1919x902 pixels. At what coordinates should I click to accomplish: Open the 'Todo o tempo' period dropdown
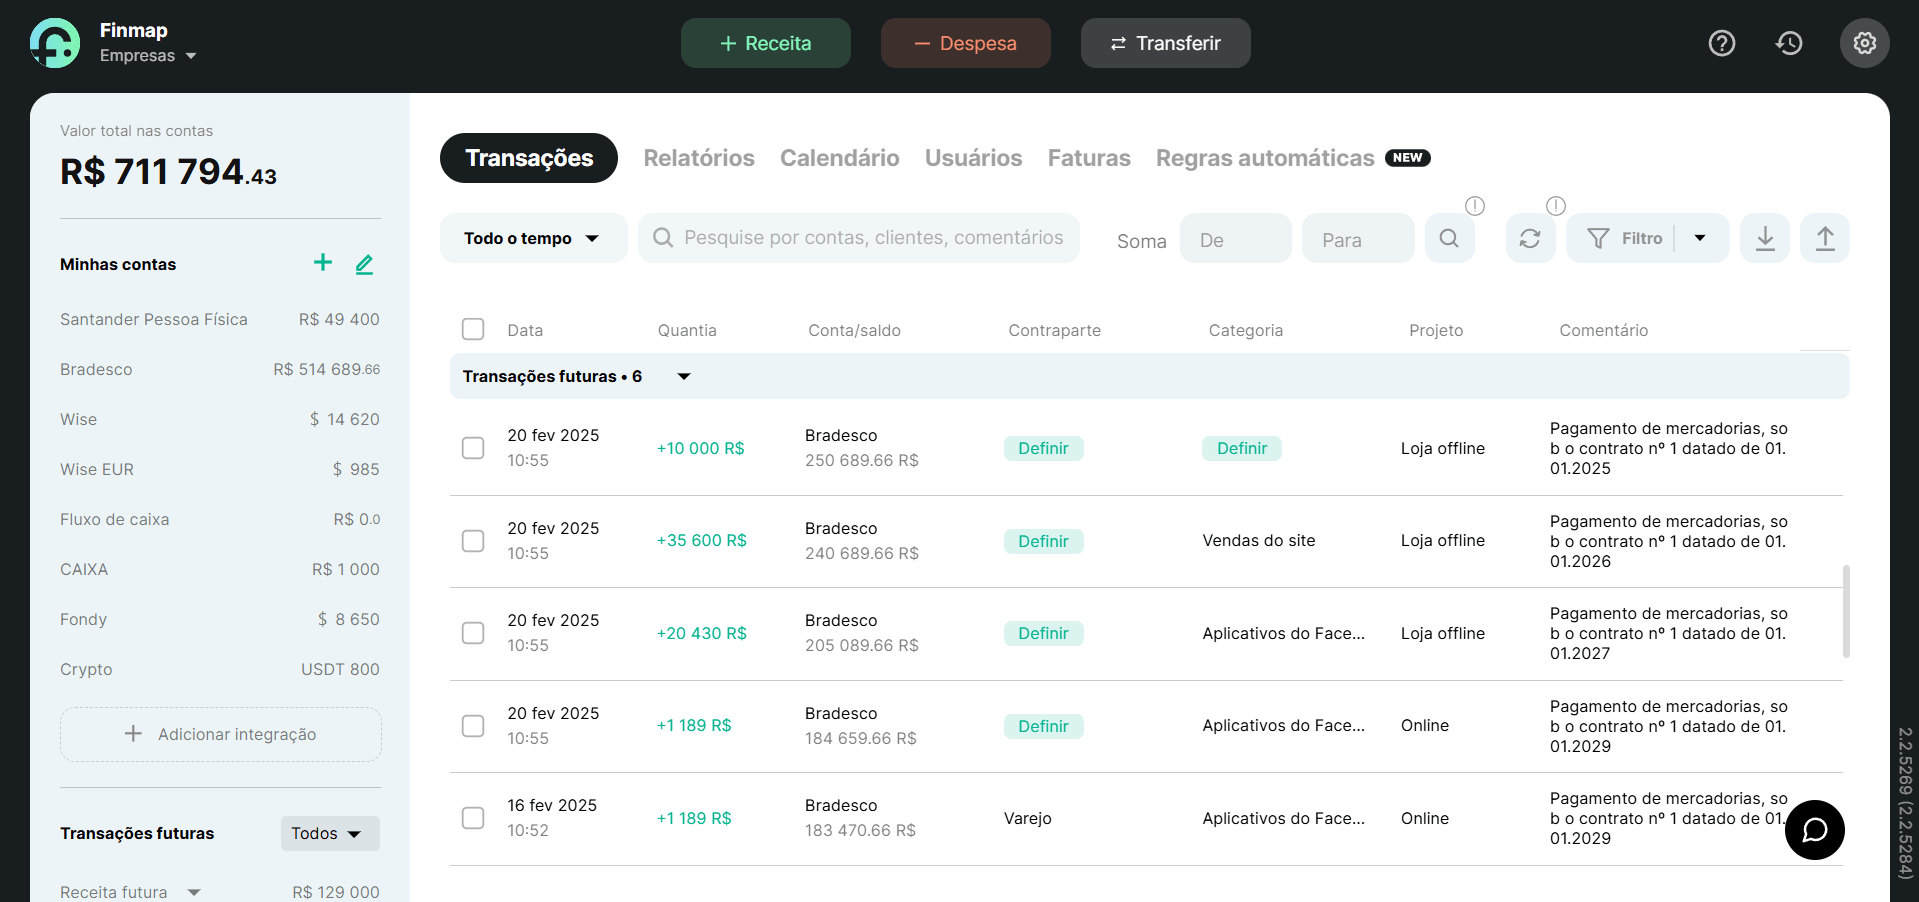[533, 238]
